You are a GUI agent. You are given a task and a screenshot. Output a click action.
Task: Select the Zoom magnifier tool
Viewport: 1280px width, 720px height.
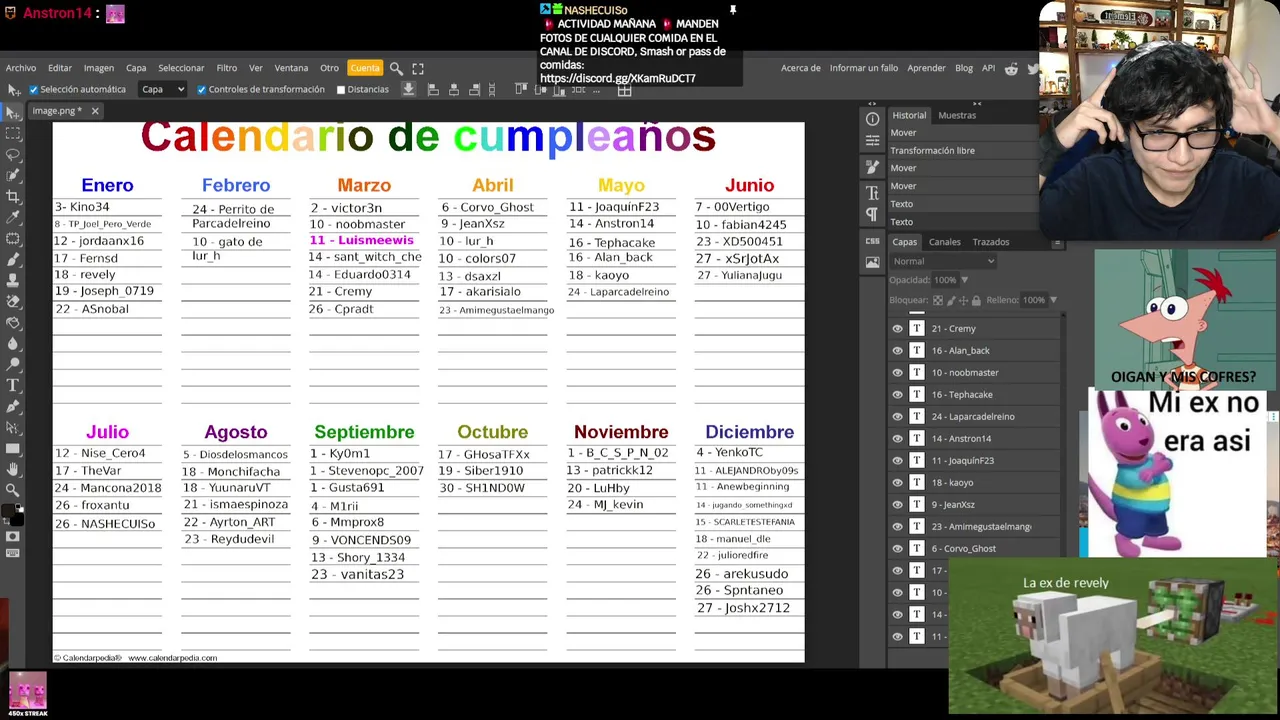(13, 490)
